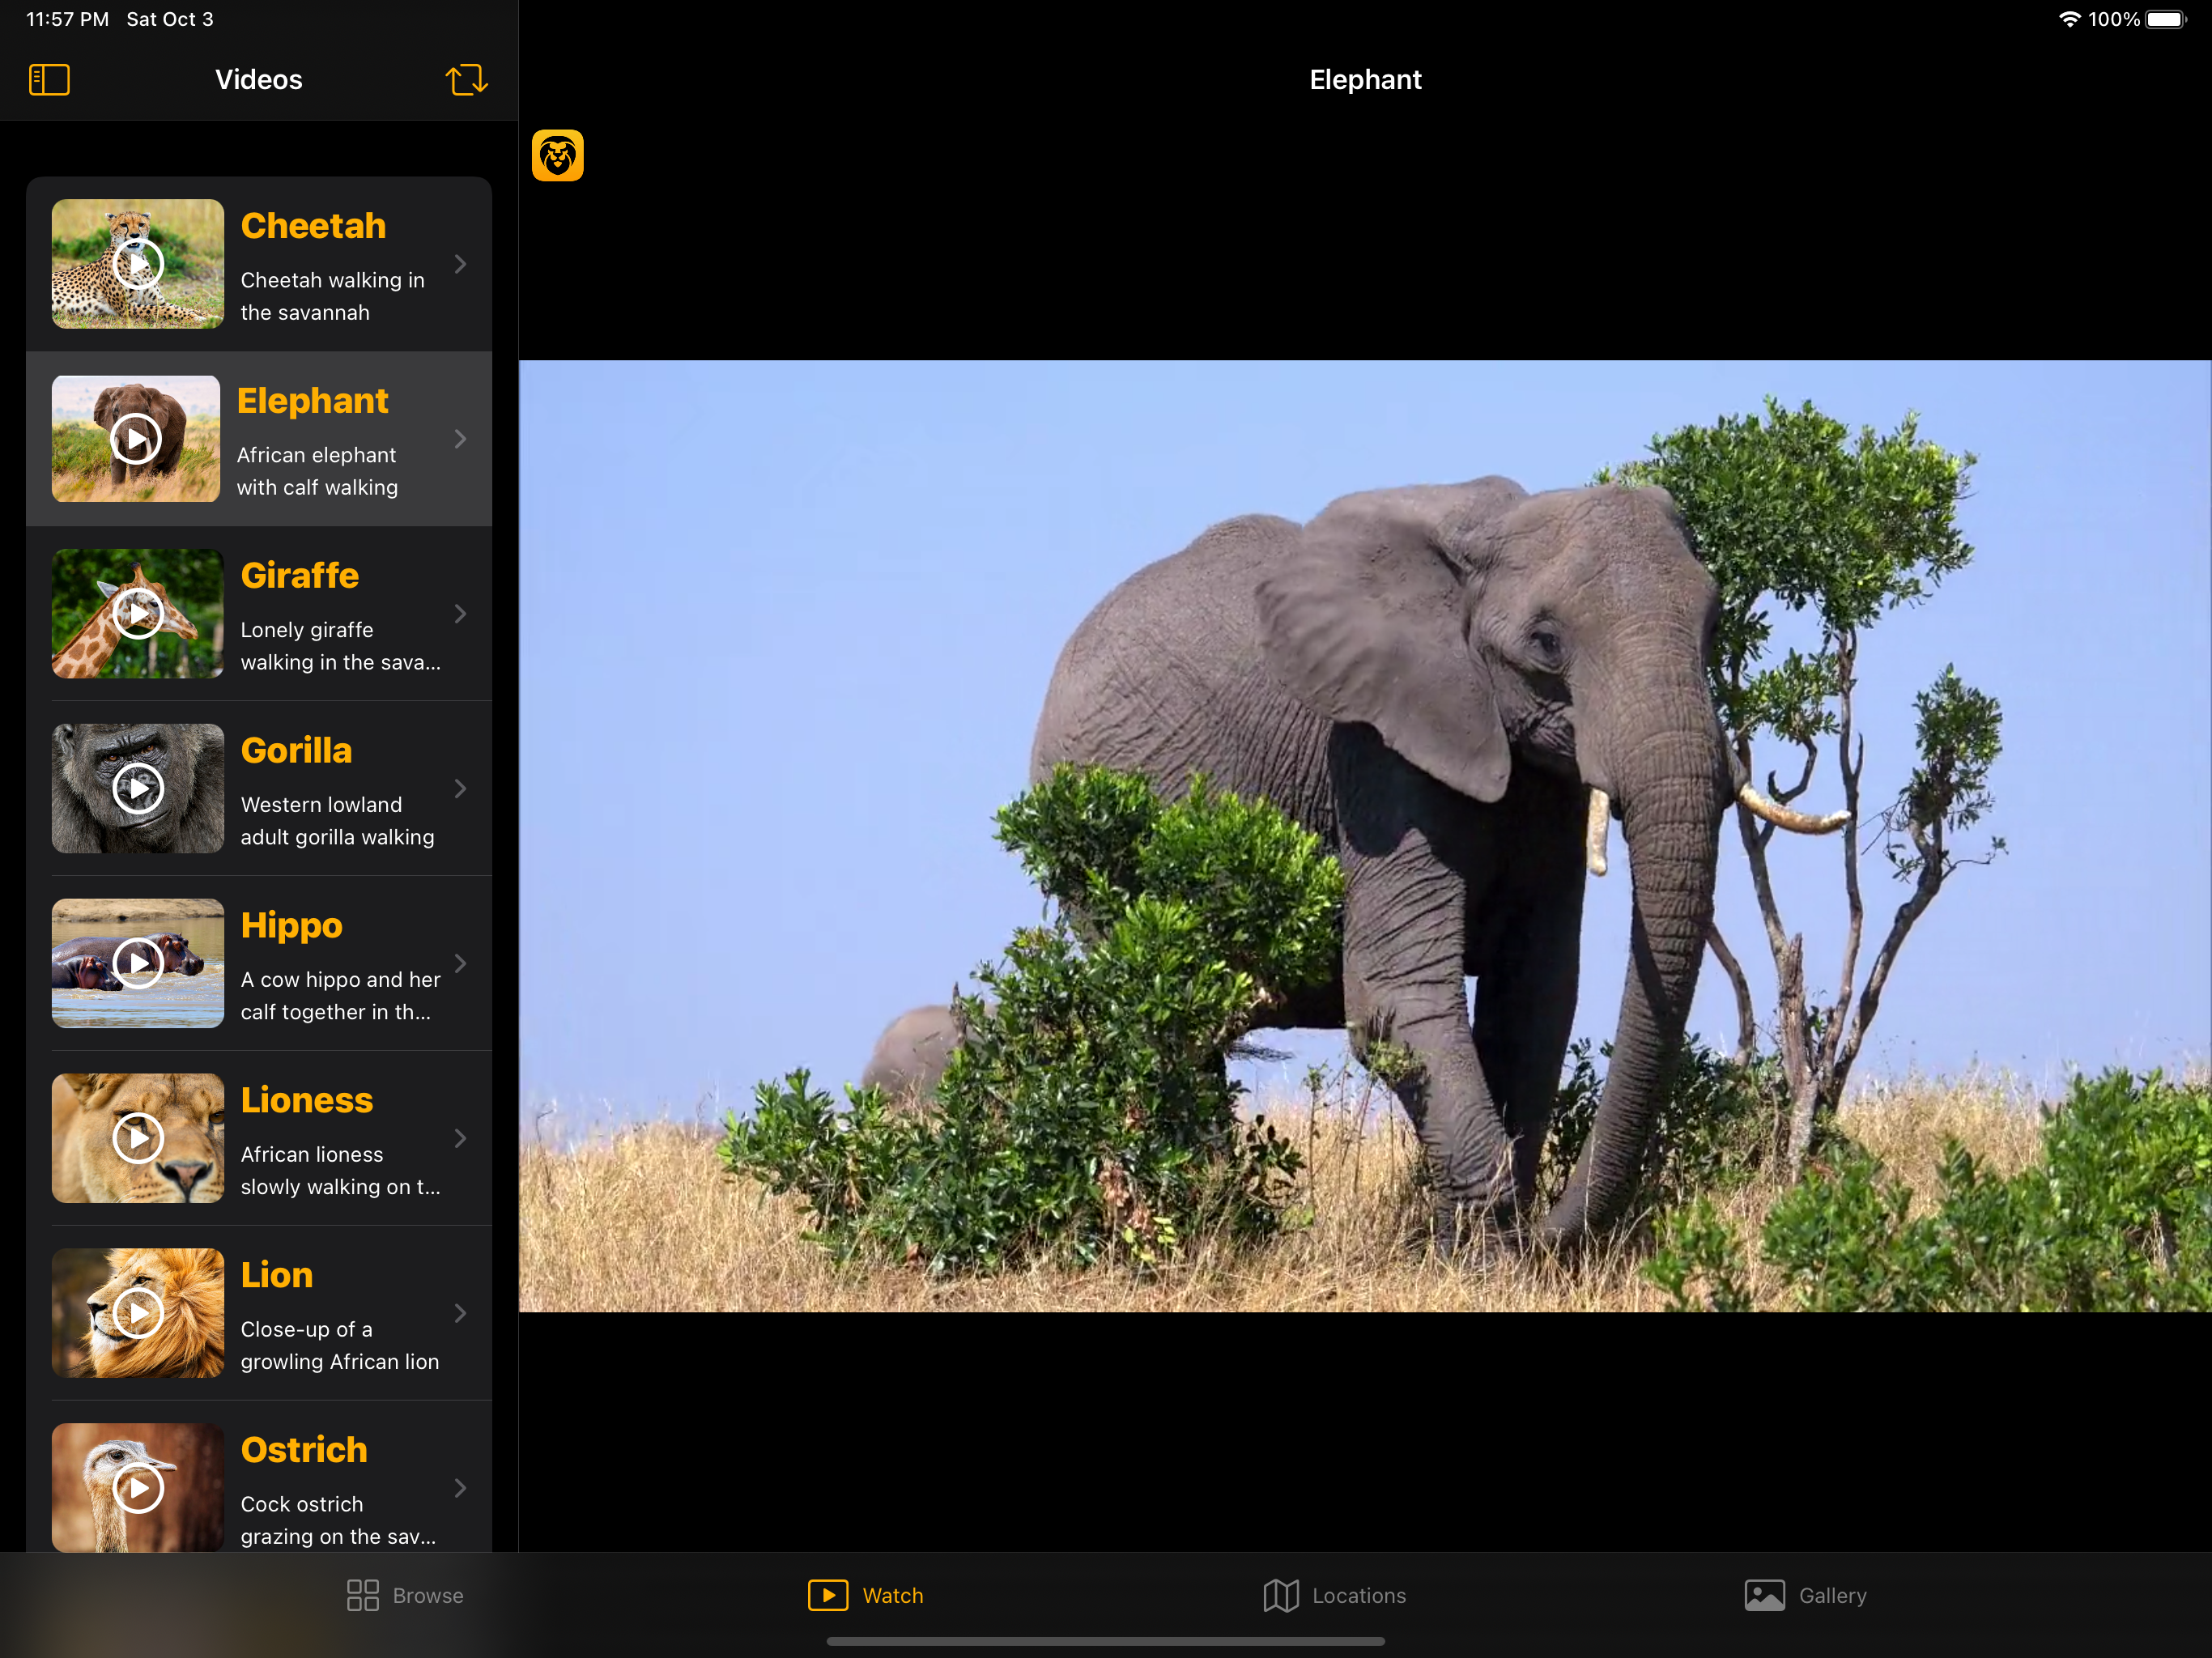Open Ostrich row disclosure chevron
This screenshot has width=2212, height=1658.
[x=460, y=1488]
